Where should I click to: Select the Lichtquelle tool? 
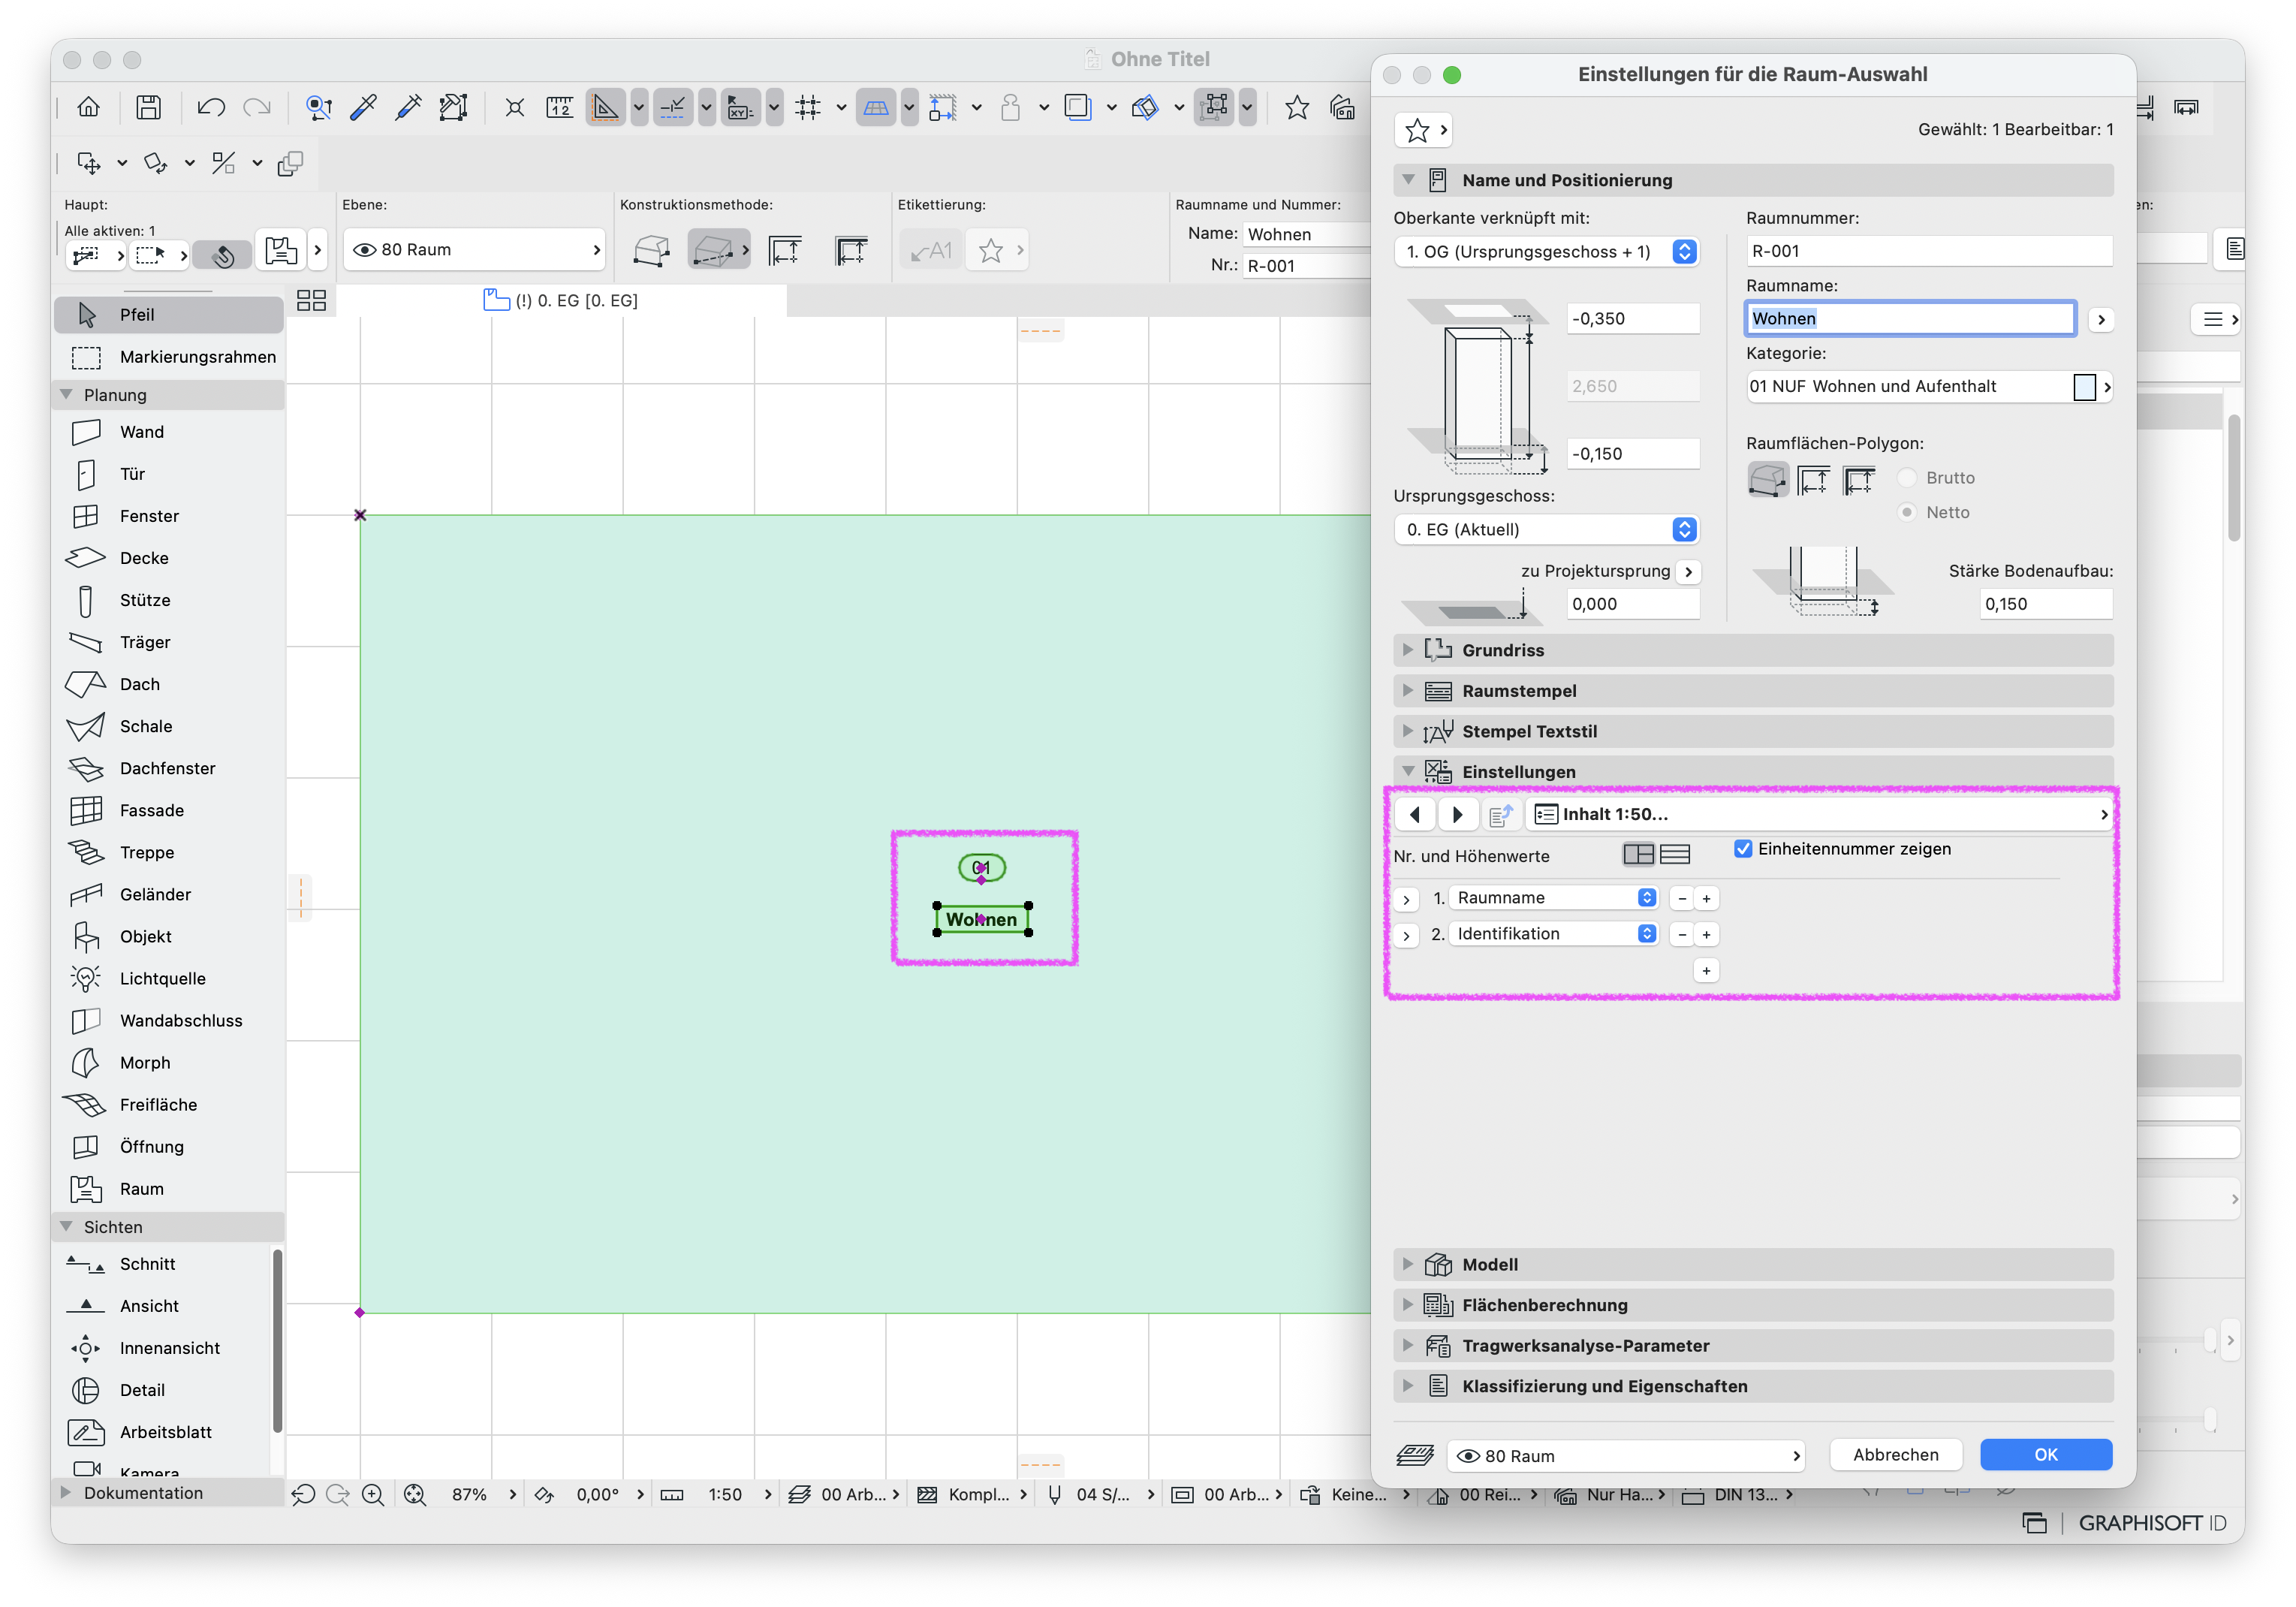168,978
